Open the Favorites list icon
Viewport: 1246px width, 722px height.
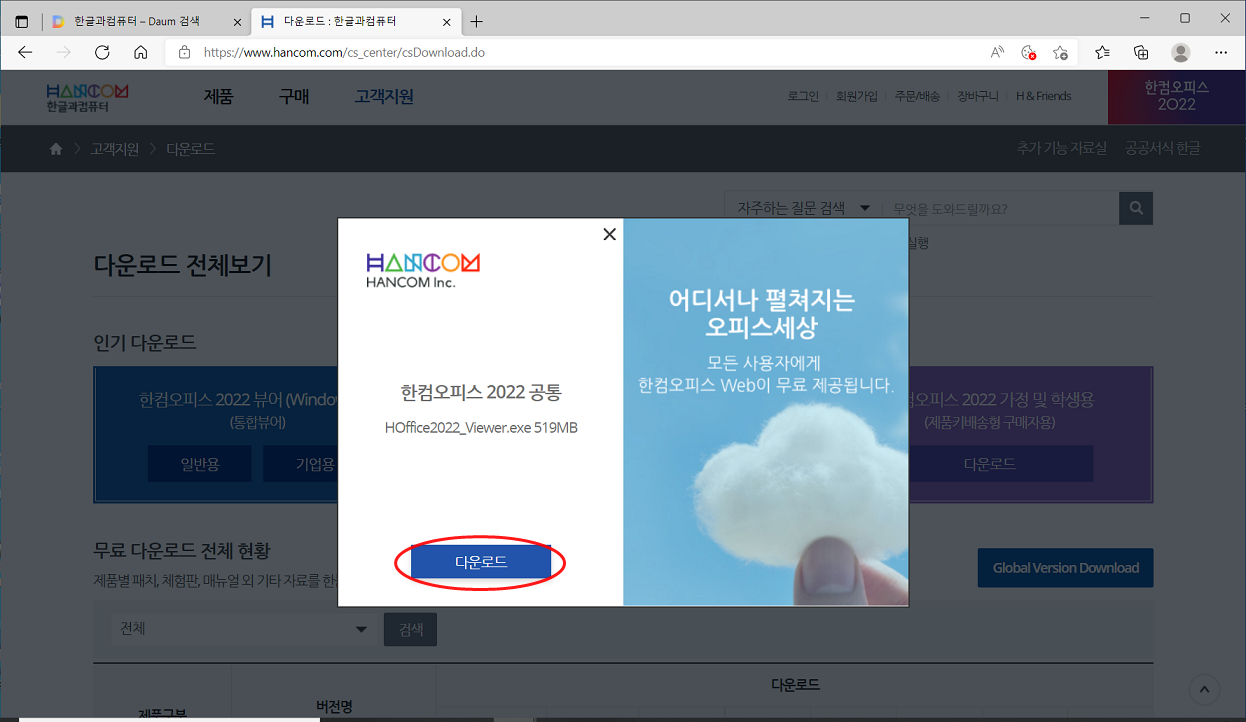1102,52
